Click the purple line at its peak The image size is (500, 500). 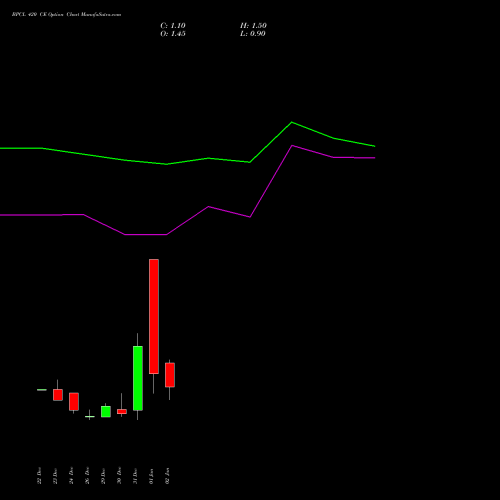click(292, 146)
